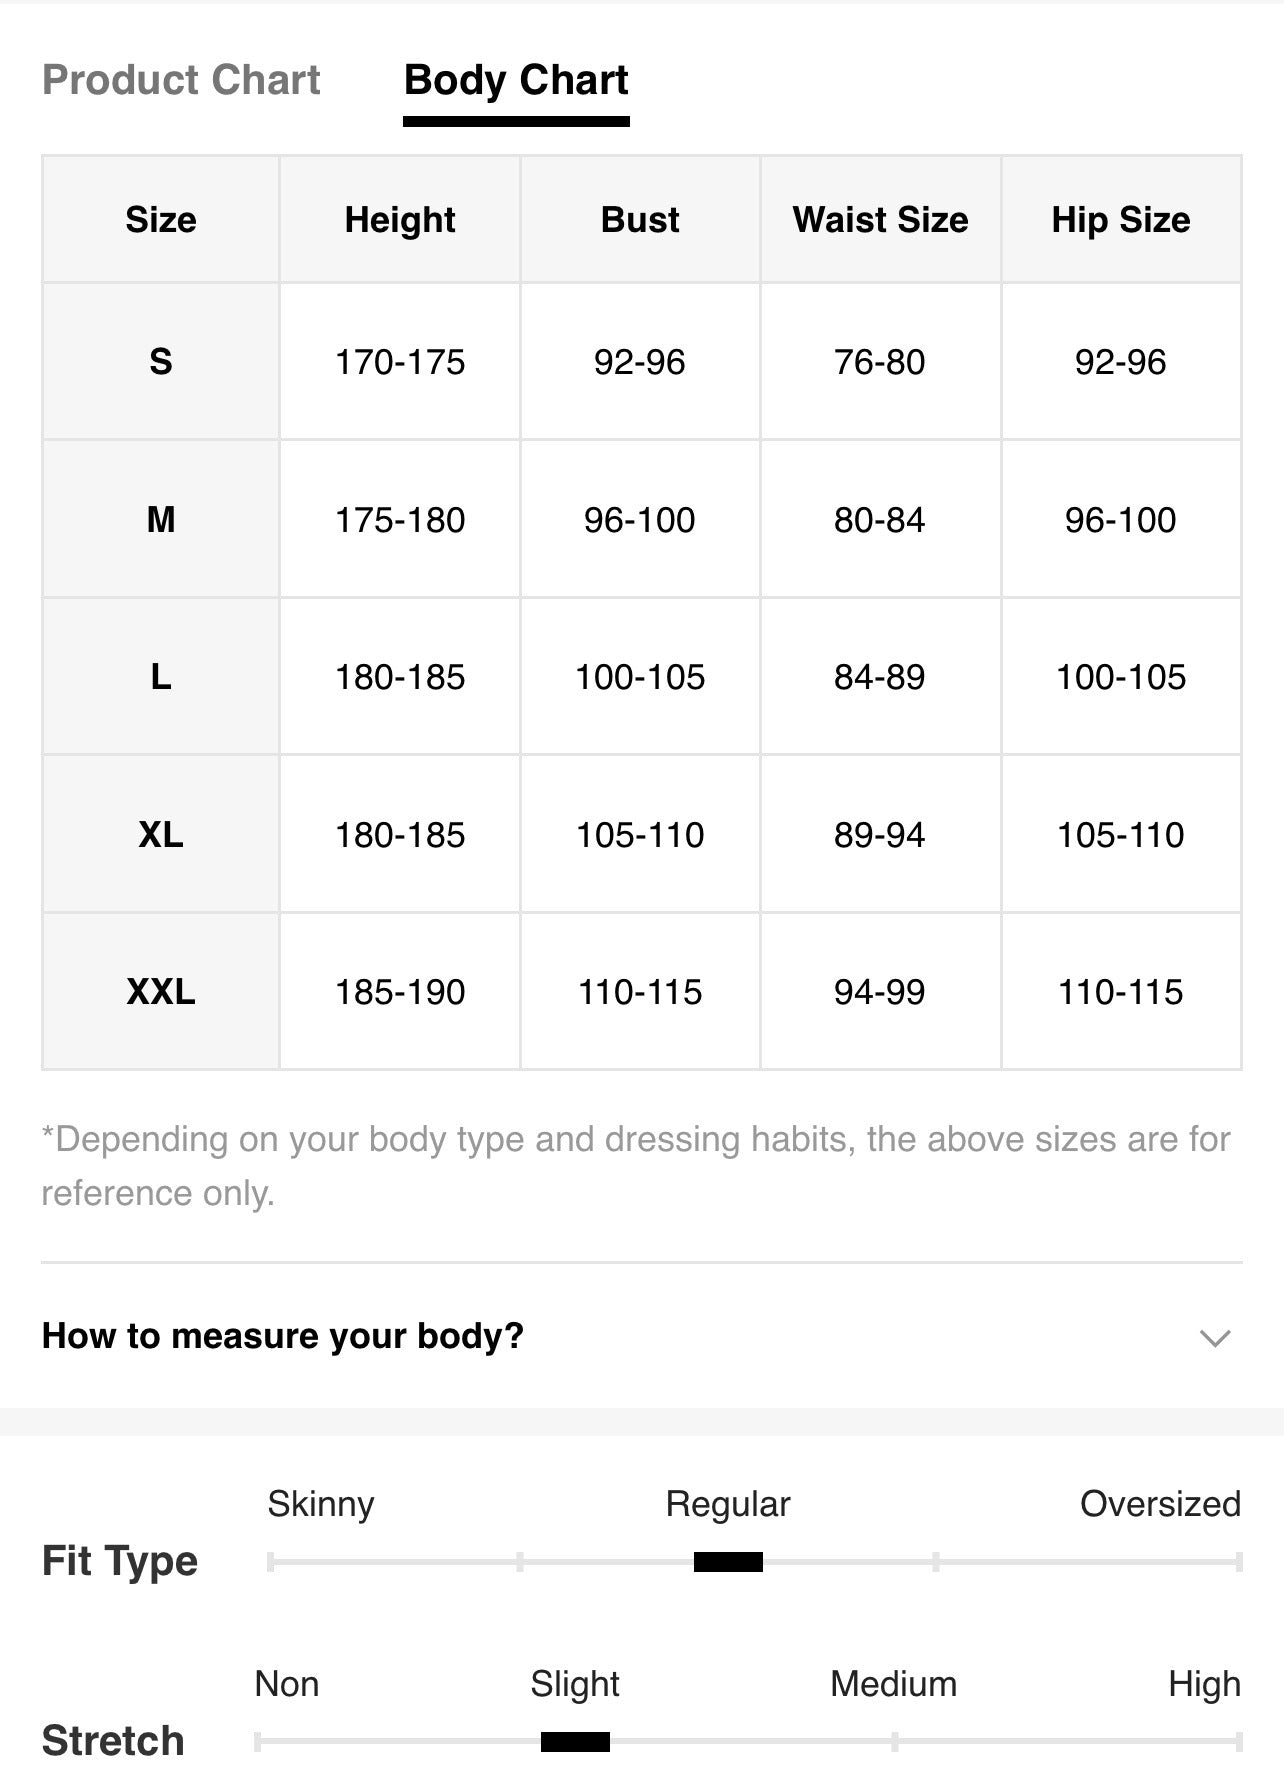Click the Size column header
1284x1792 pixels.
(161, 220)
